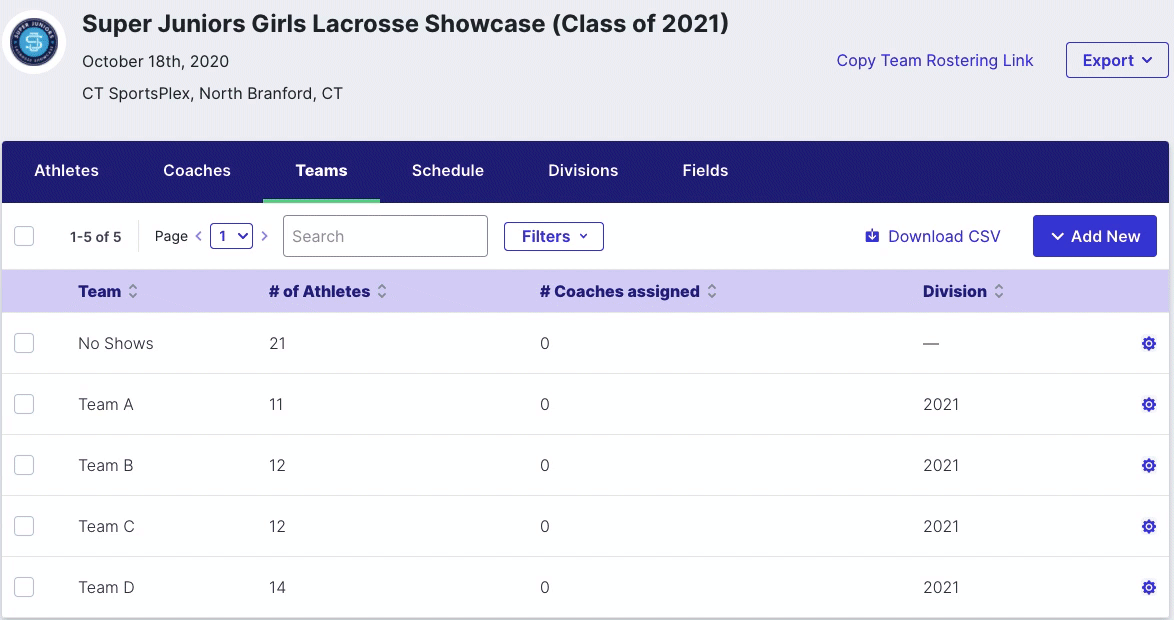
Task: Check the Team D row checkbox
Action: (x=24, y=587)
